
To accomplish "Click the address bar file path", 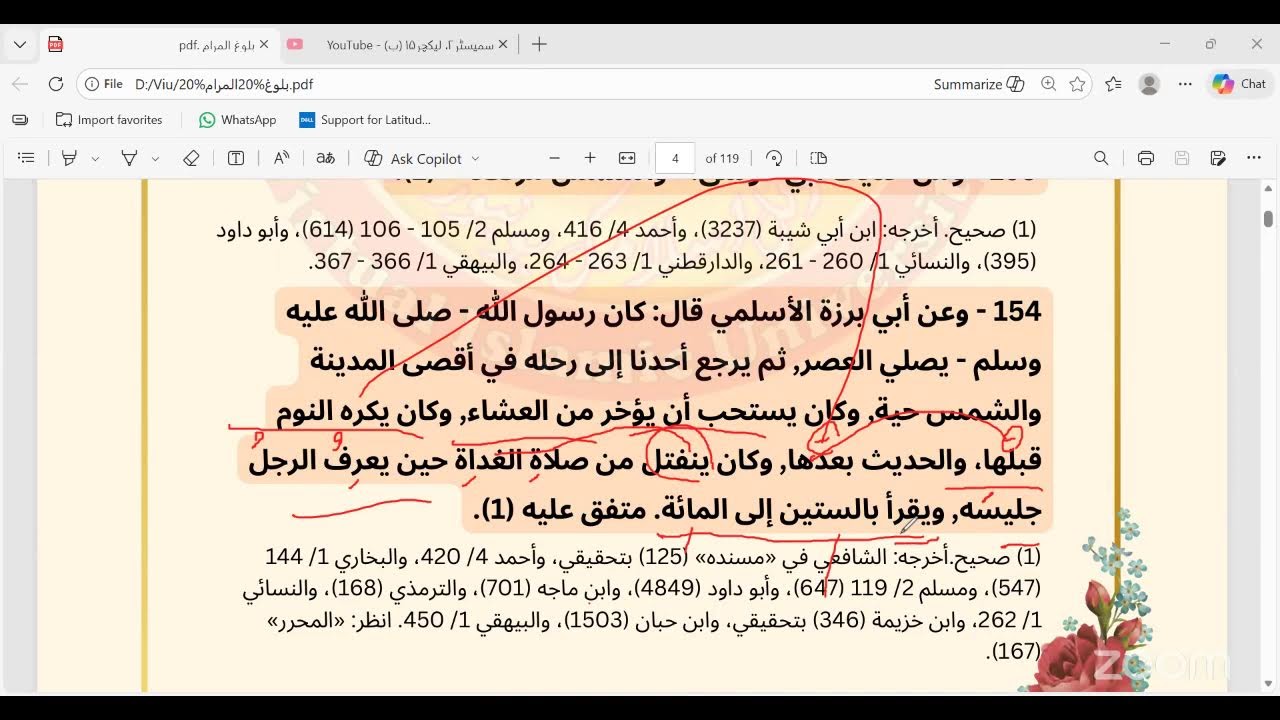I will [x=224, y=84].
